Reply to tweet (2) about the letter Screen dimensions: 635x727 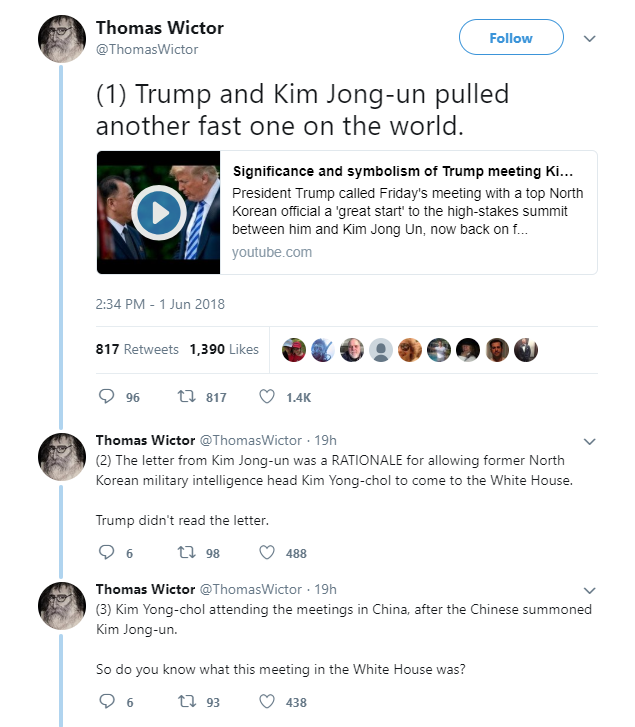tap(107, 552)
